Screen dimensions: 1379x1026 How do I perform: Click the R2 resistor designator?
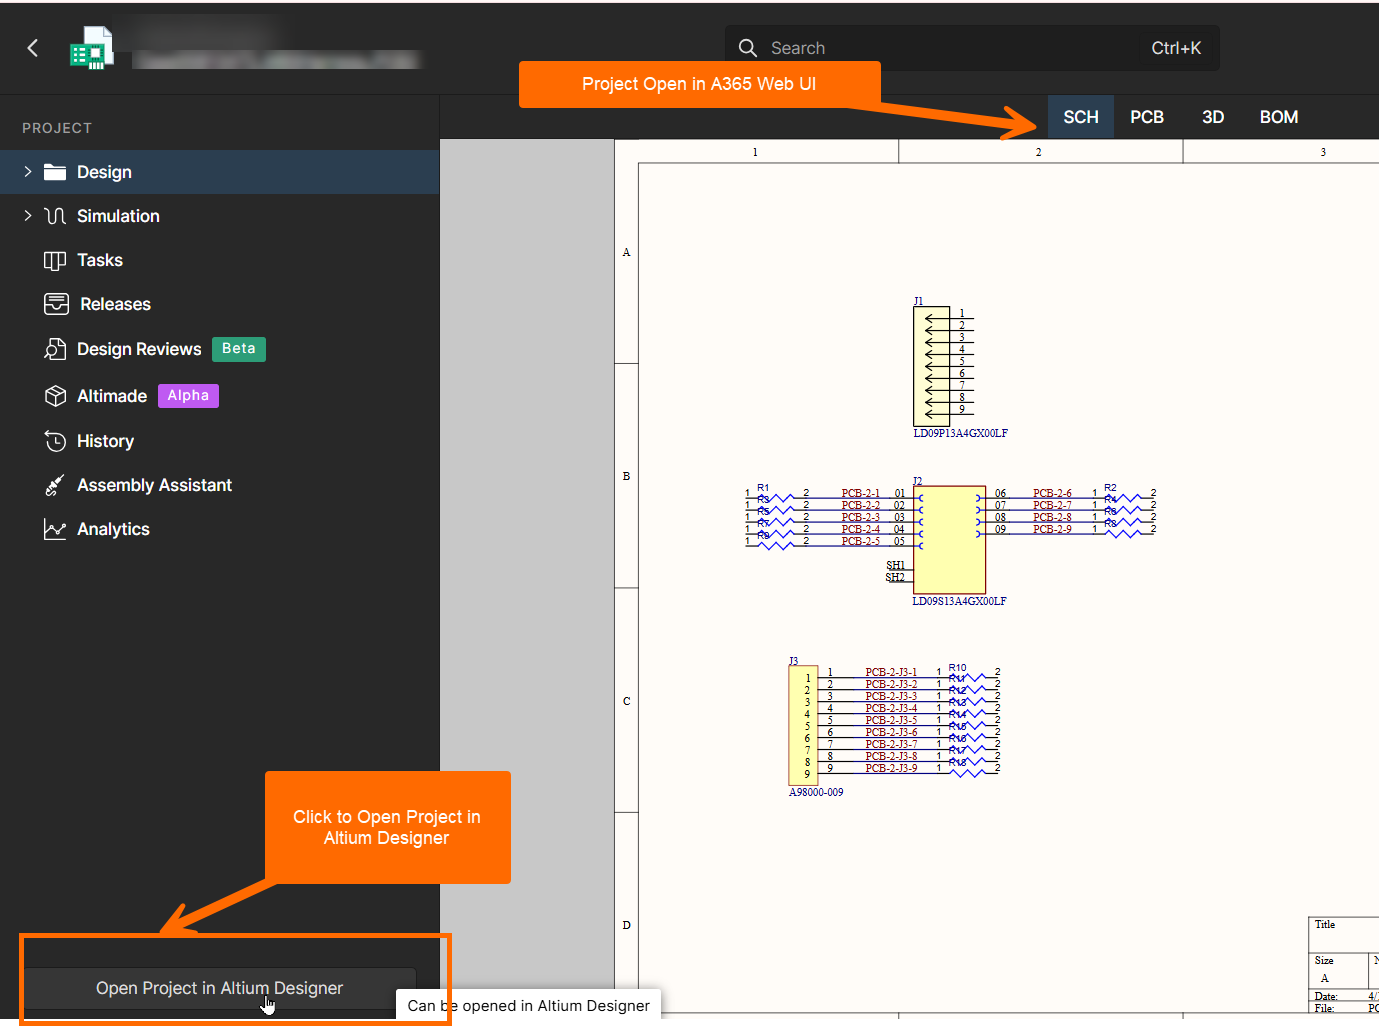pos(1110,488)
